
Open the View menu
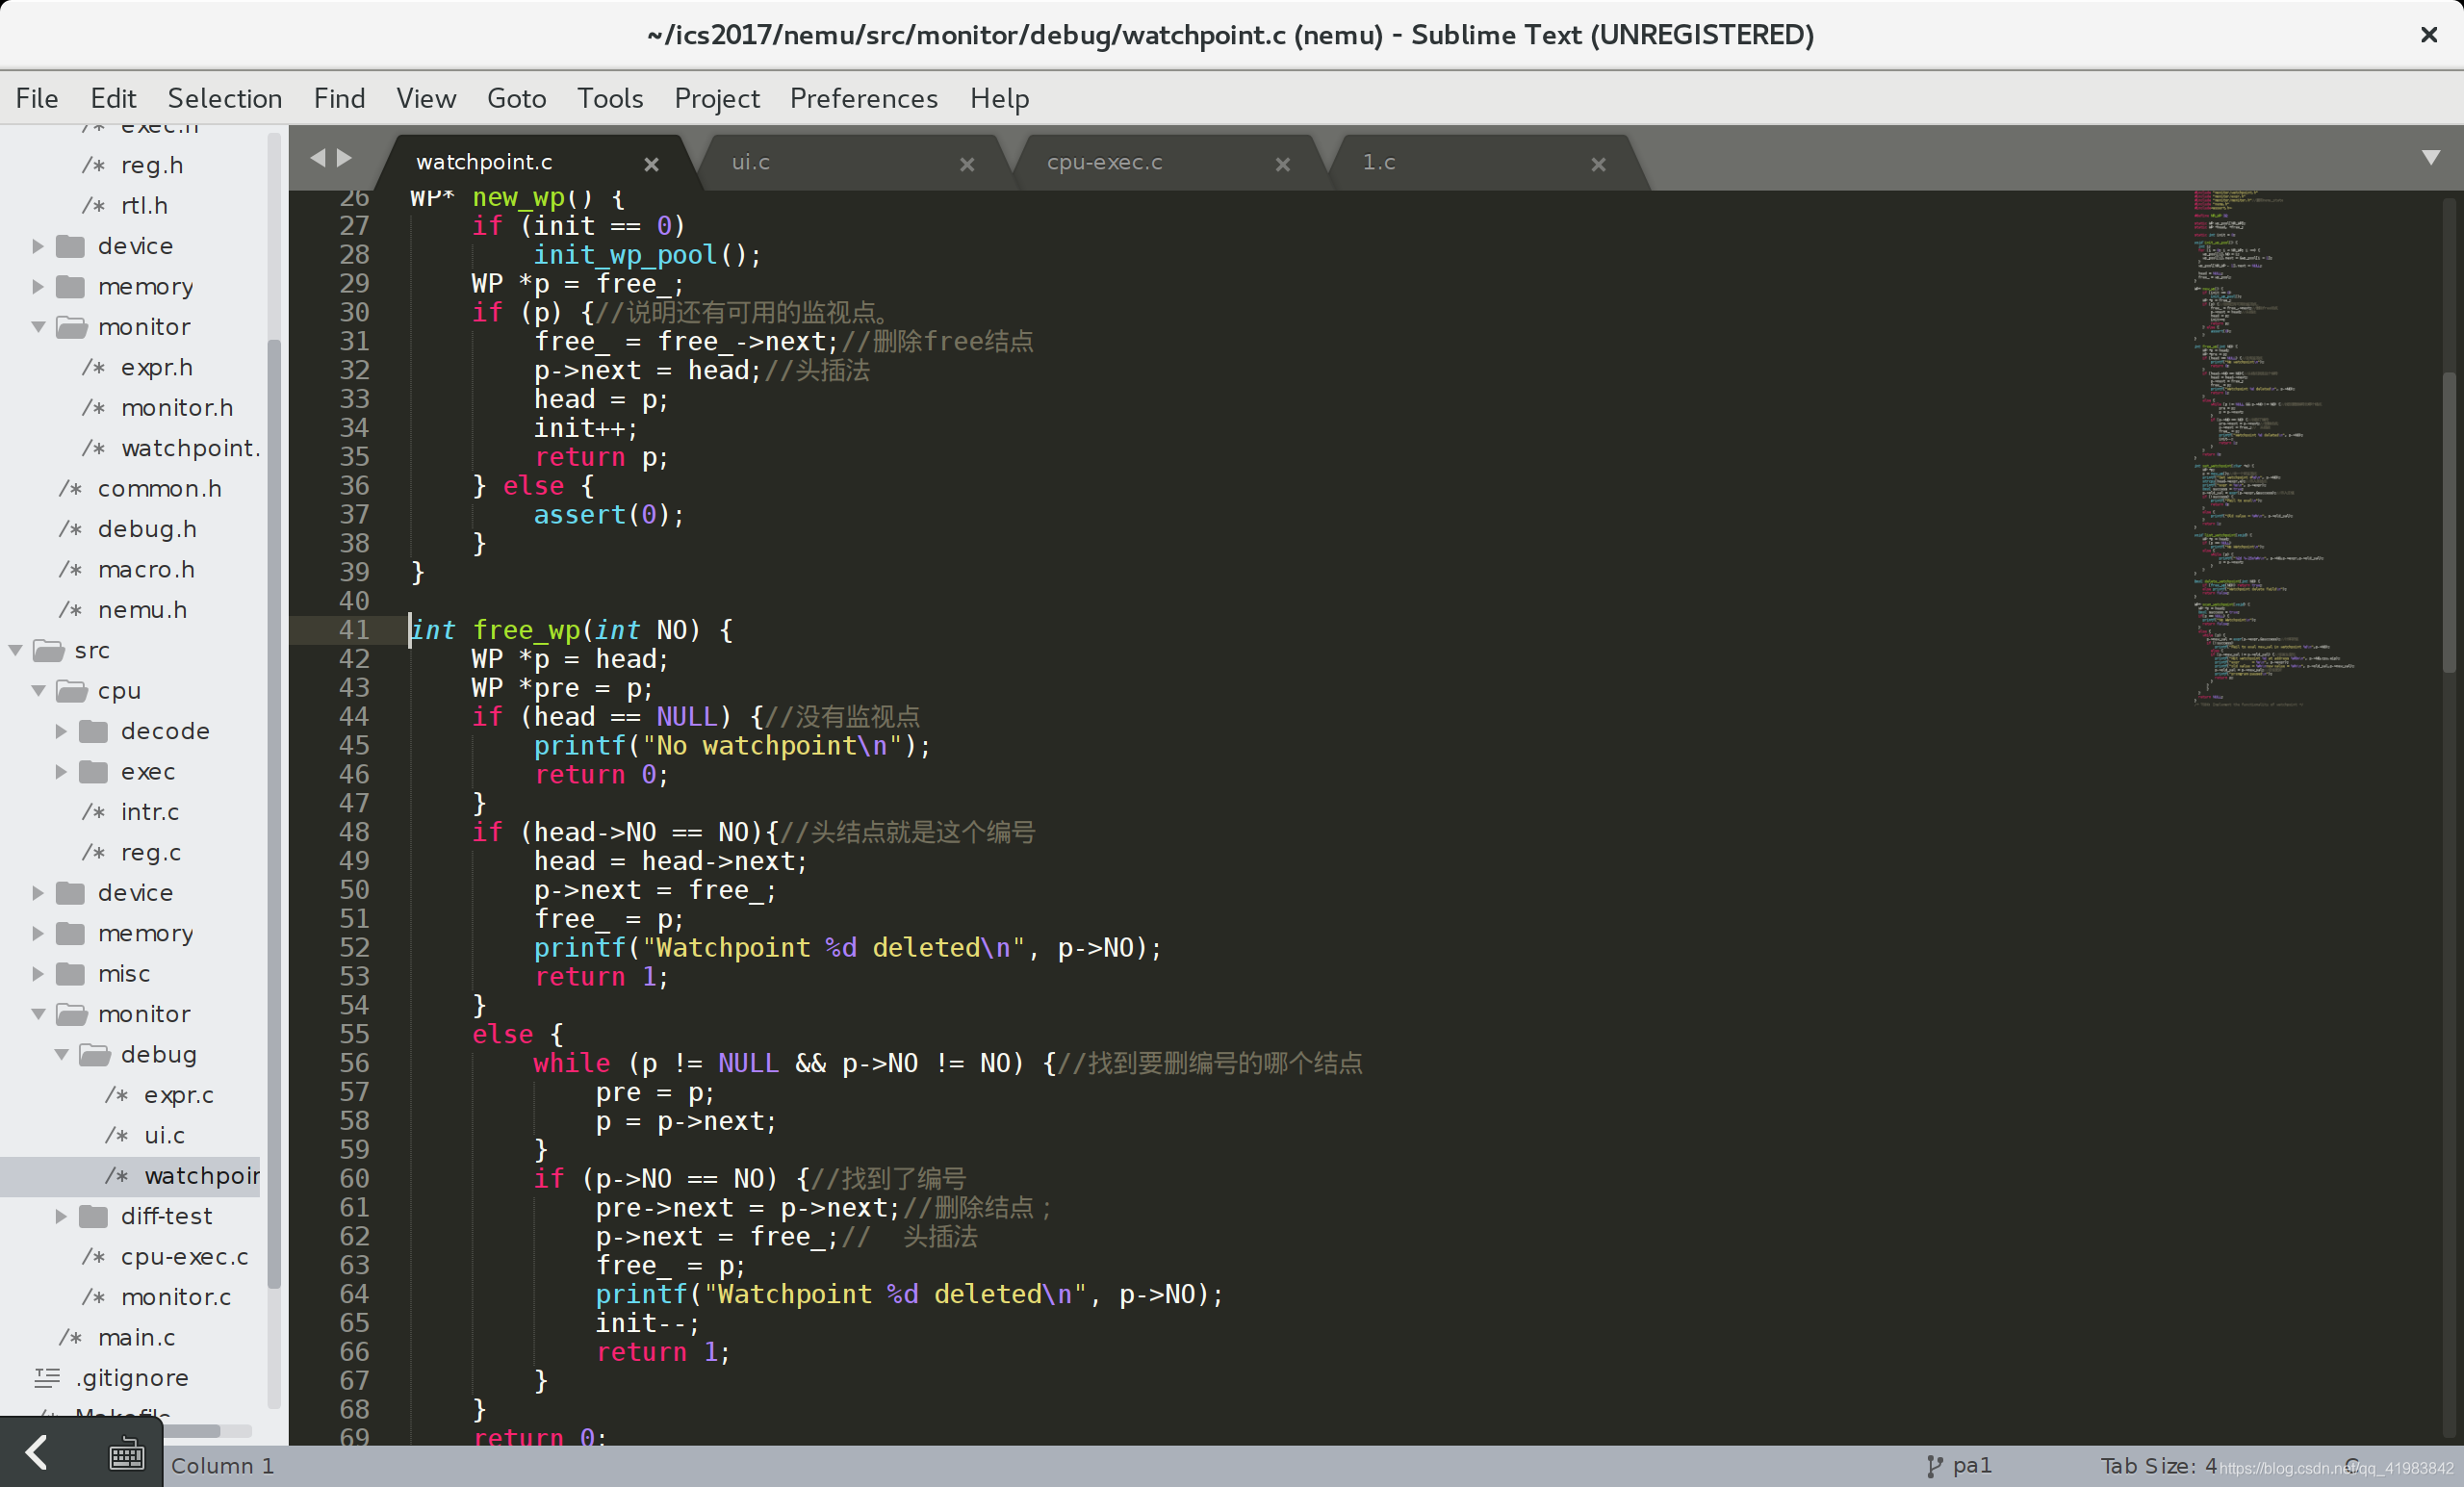(426, 98)
